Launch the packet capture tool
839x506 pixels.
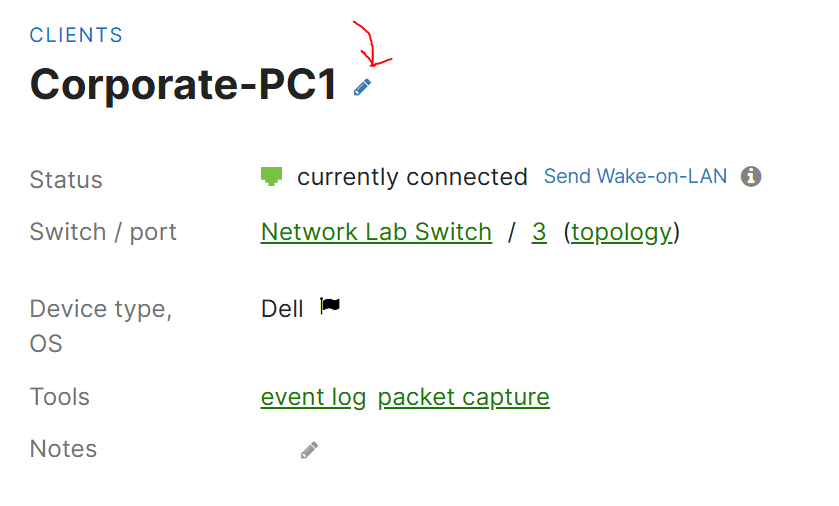coord(463,397)
